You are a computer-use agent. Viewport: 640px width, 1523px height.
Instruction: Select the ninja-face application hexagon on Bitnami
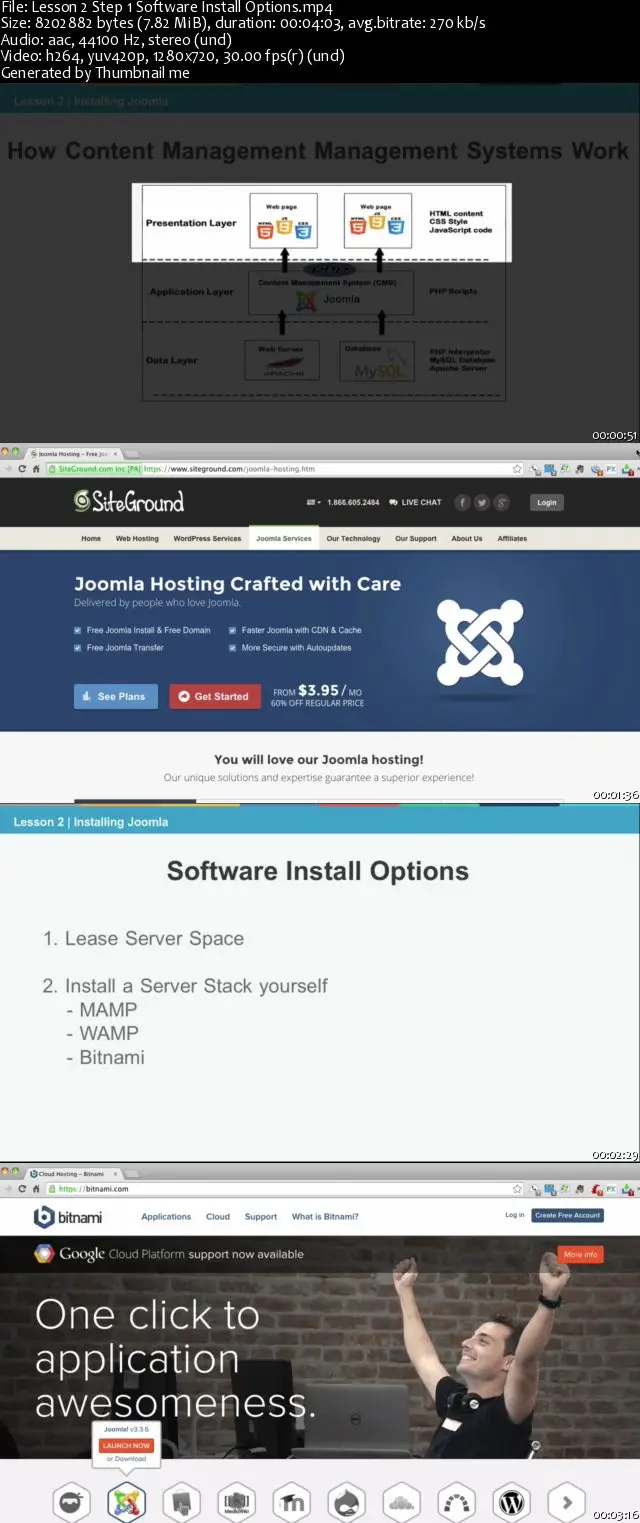click(71, 1501)
